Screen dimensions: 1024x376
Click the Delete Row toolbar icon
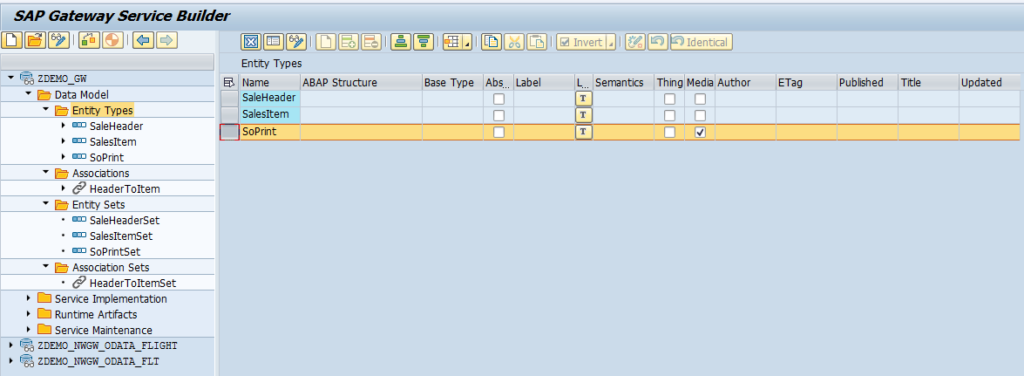pos(371,42)
